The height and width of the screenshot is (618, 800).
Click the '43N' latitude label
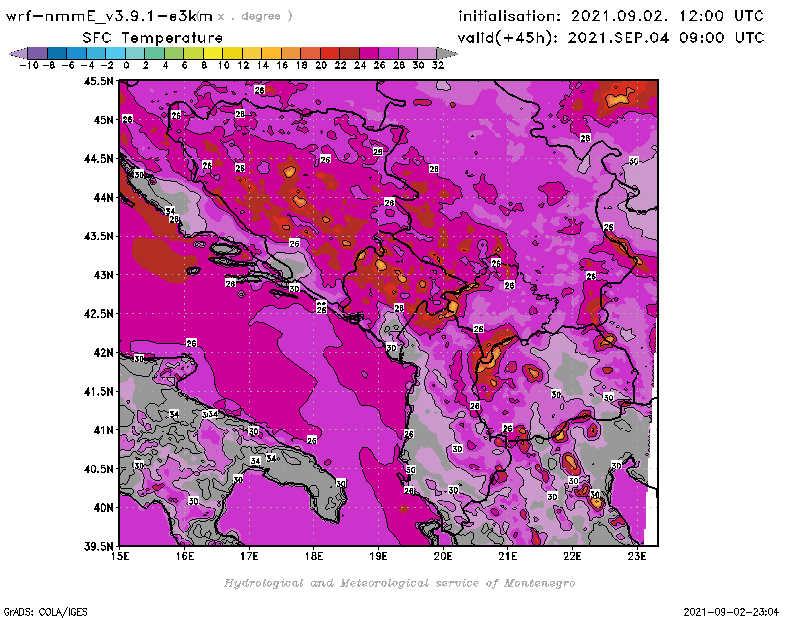point(103,275)
